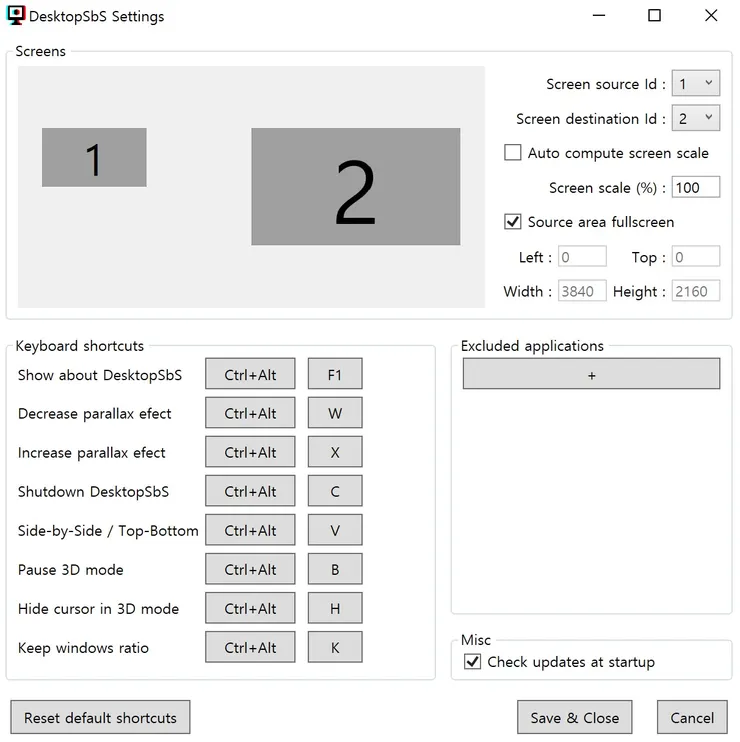Click the 'Excluded applications' group title

tap(532, 346)
